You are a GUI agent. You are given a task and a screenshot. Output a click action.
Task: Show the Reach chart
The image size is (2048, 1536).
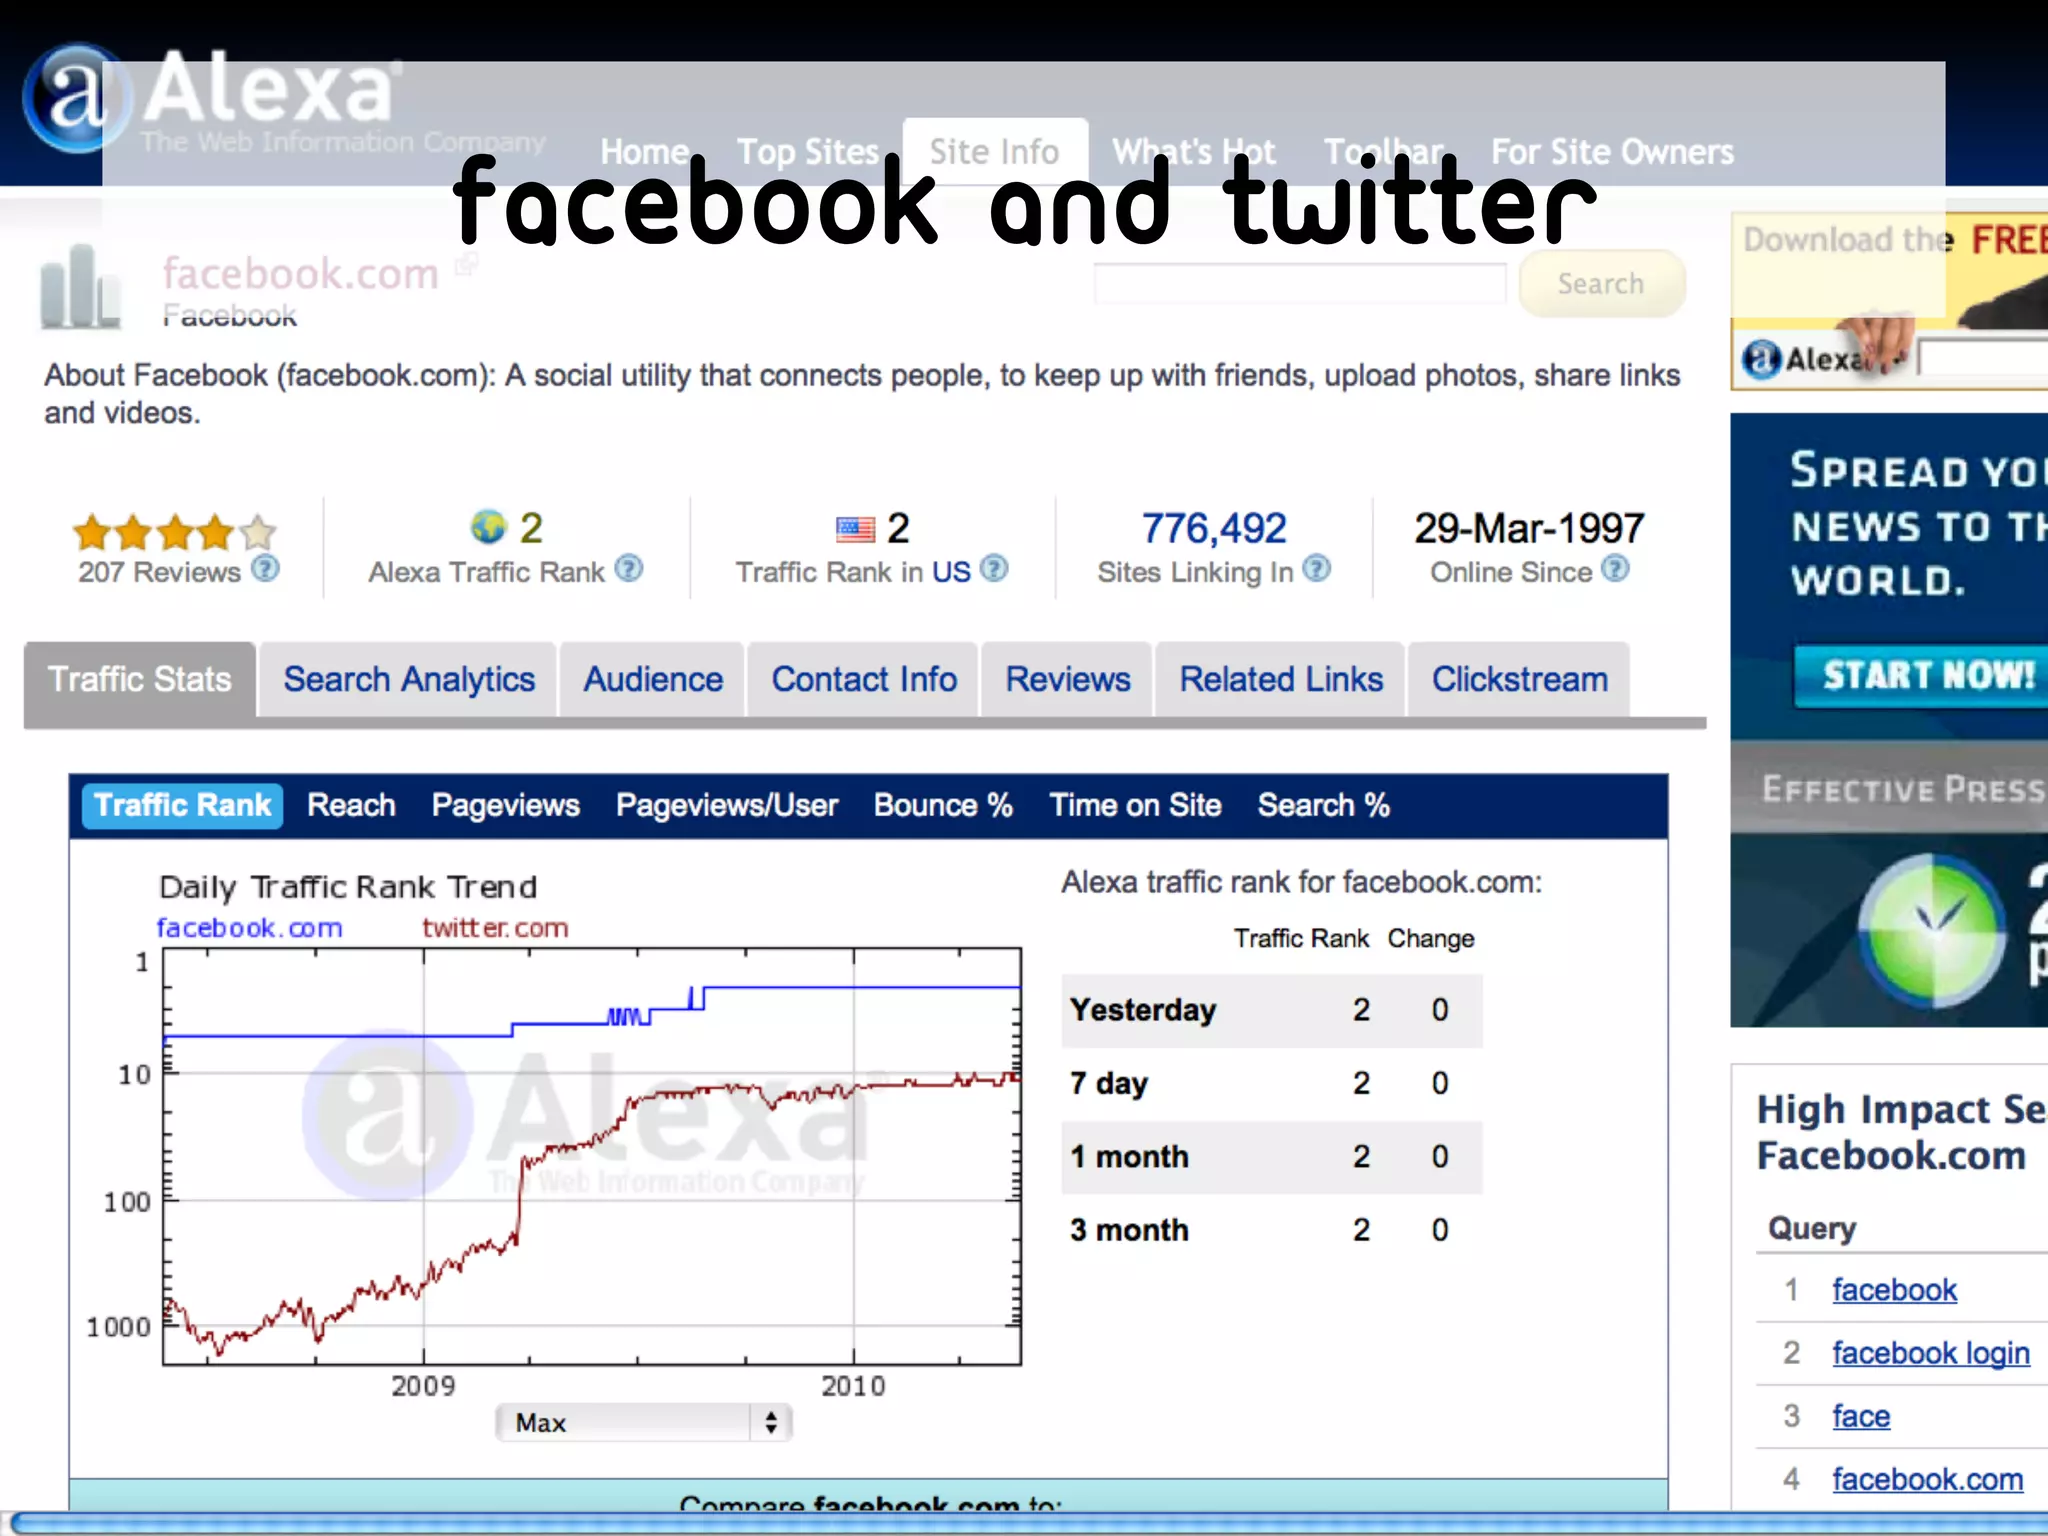pyautogui.click(x=351, y=805)
